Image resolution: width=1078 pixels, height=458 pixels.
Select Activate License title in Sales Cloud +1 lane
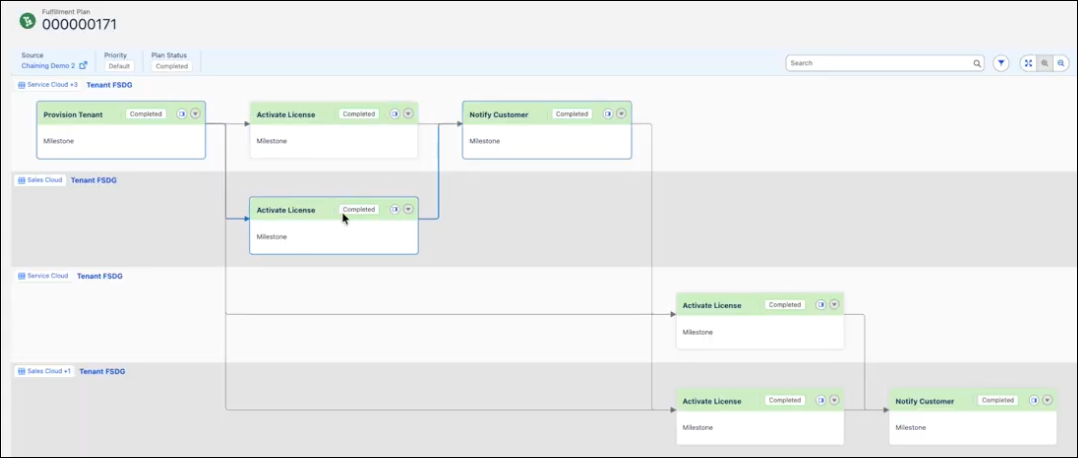pyautogui.click(x=712, y=401)
